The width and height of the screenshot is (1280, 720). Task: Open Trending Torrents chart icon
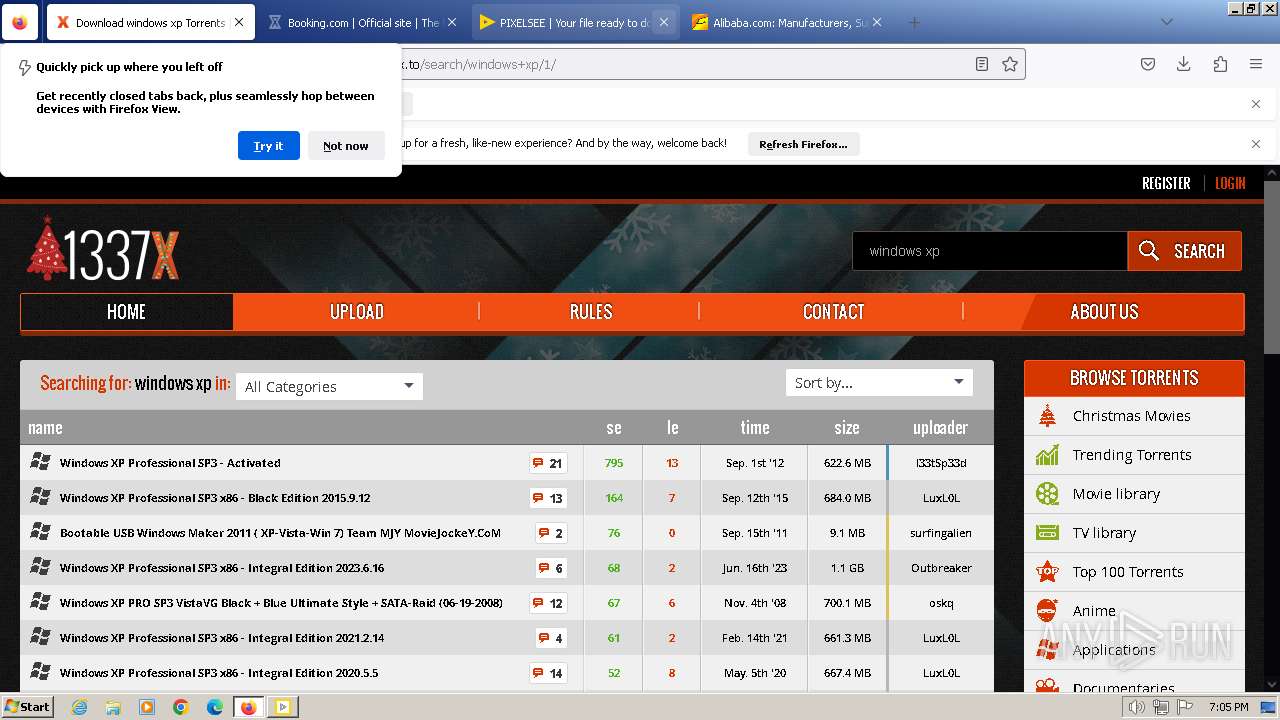1047,455
